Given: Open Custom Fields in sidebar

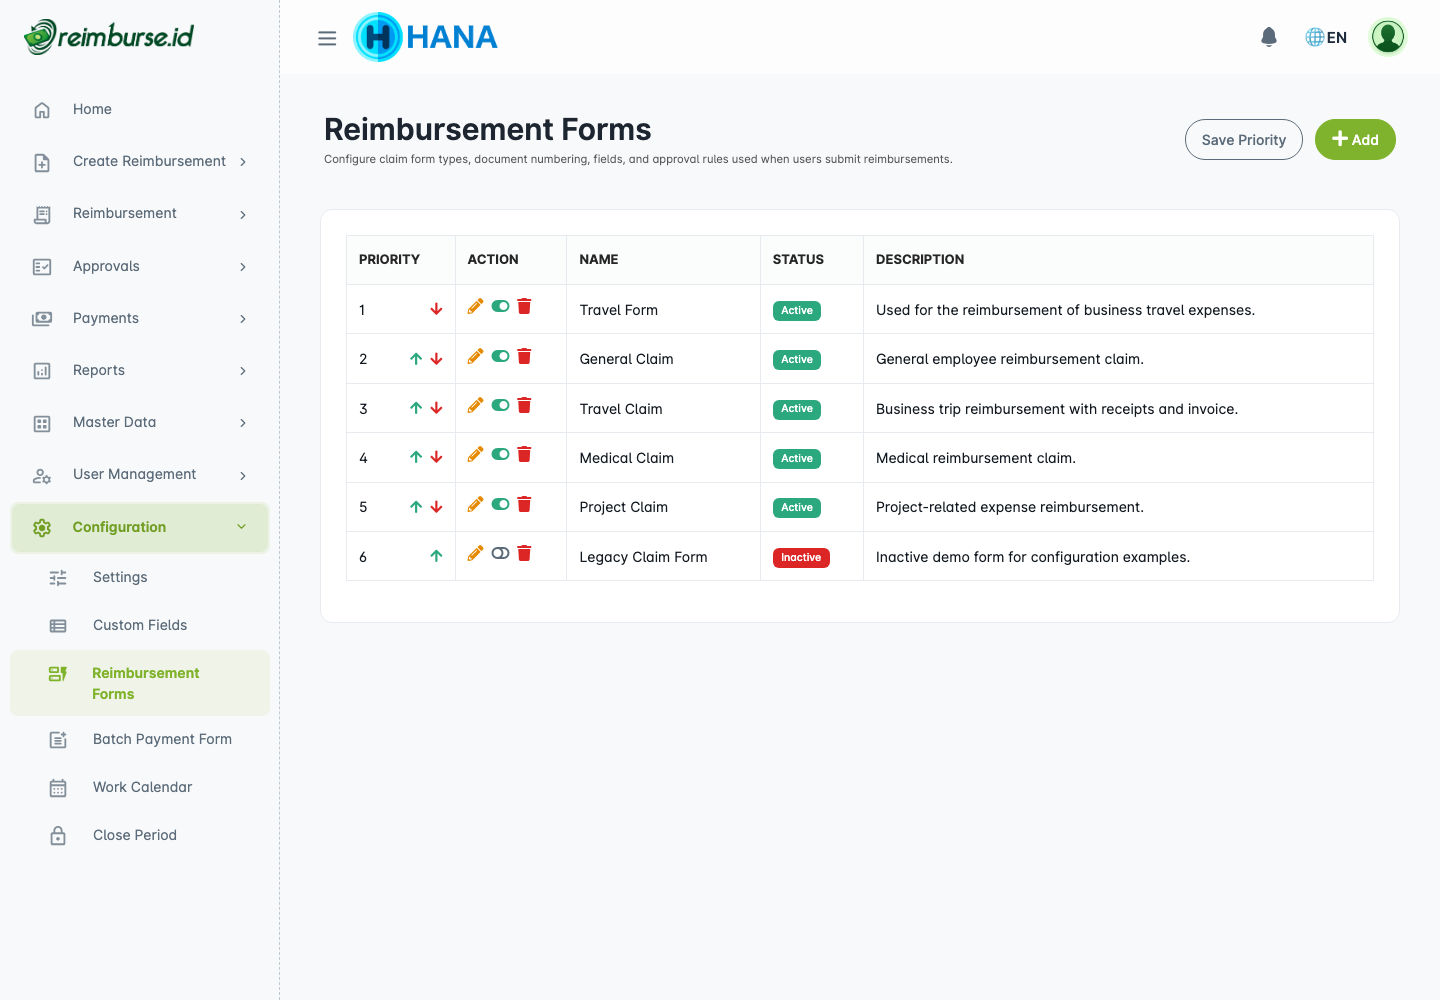Looking at the screenshot, I should 140,625.
